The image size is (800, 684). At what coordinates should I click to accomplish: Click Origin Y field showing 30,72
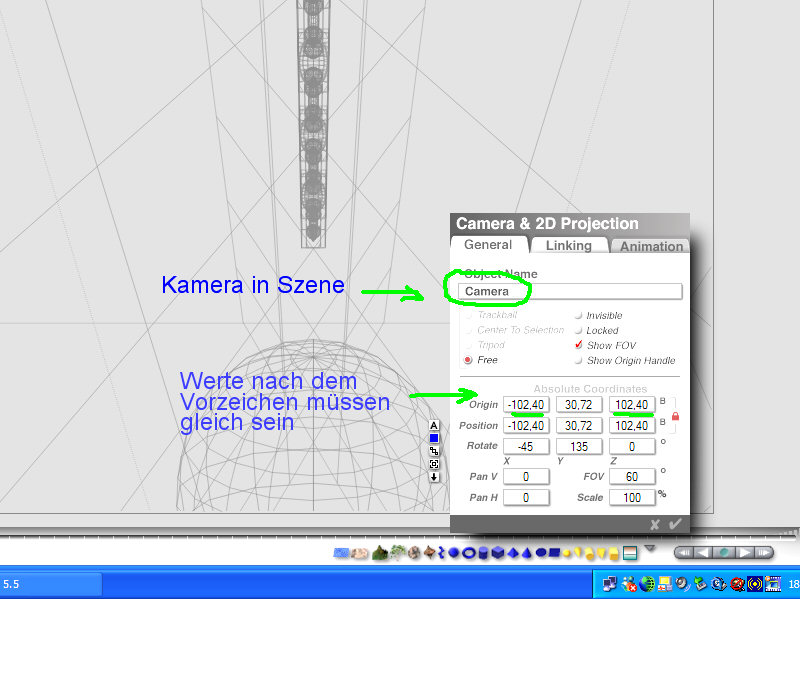(x=579, y=404)
